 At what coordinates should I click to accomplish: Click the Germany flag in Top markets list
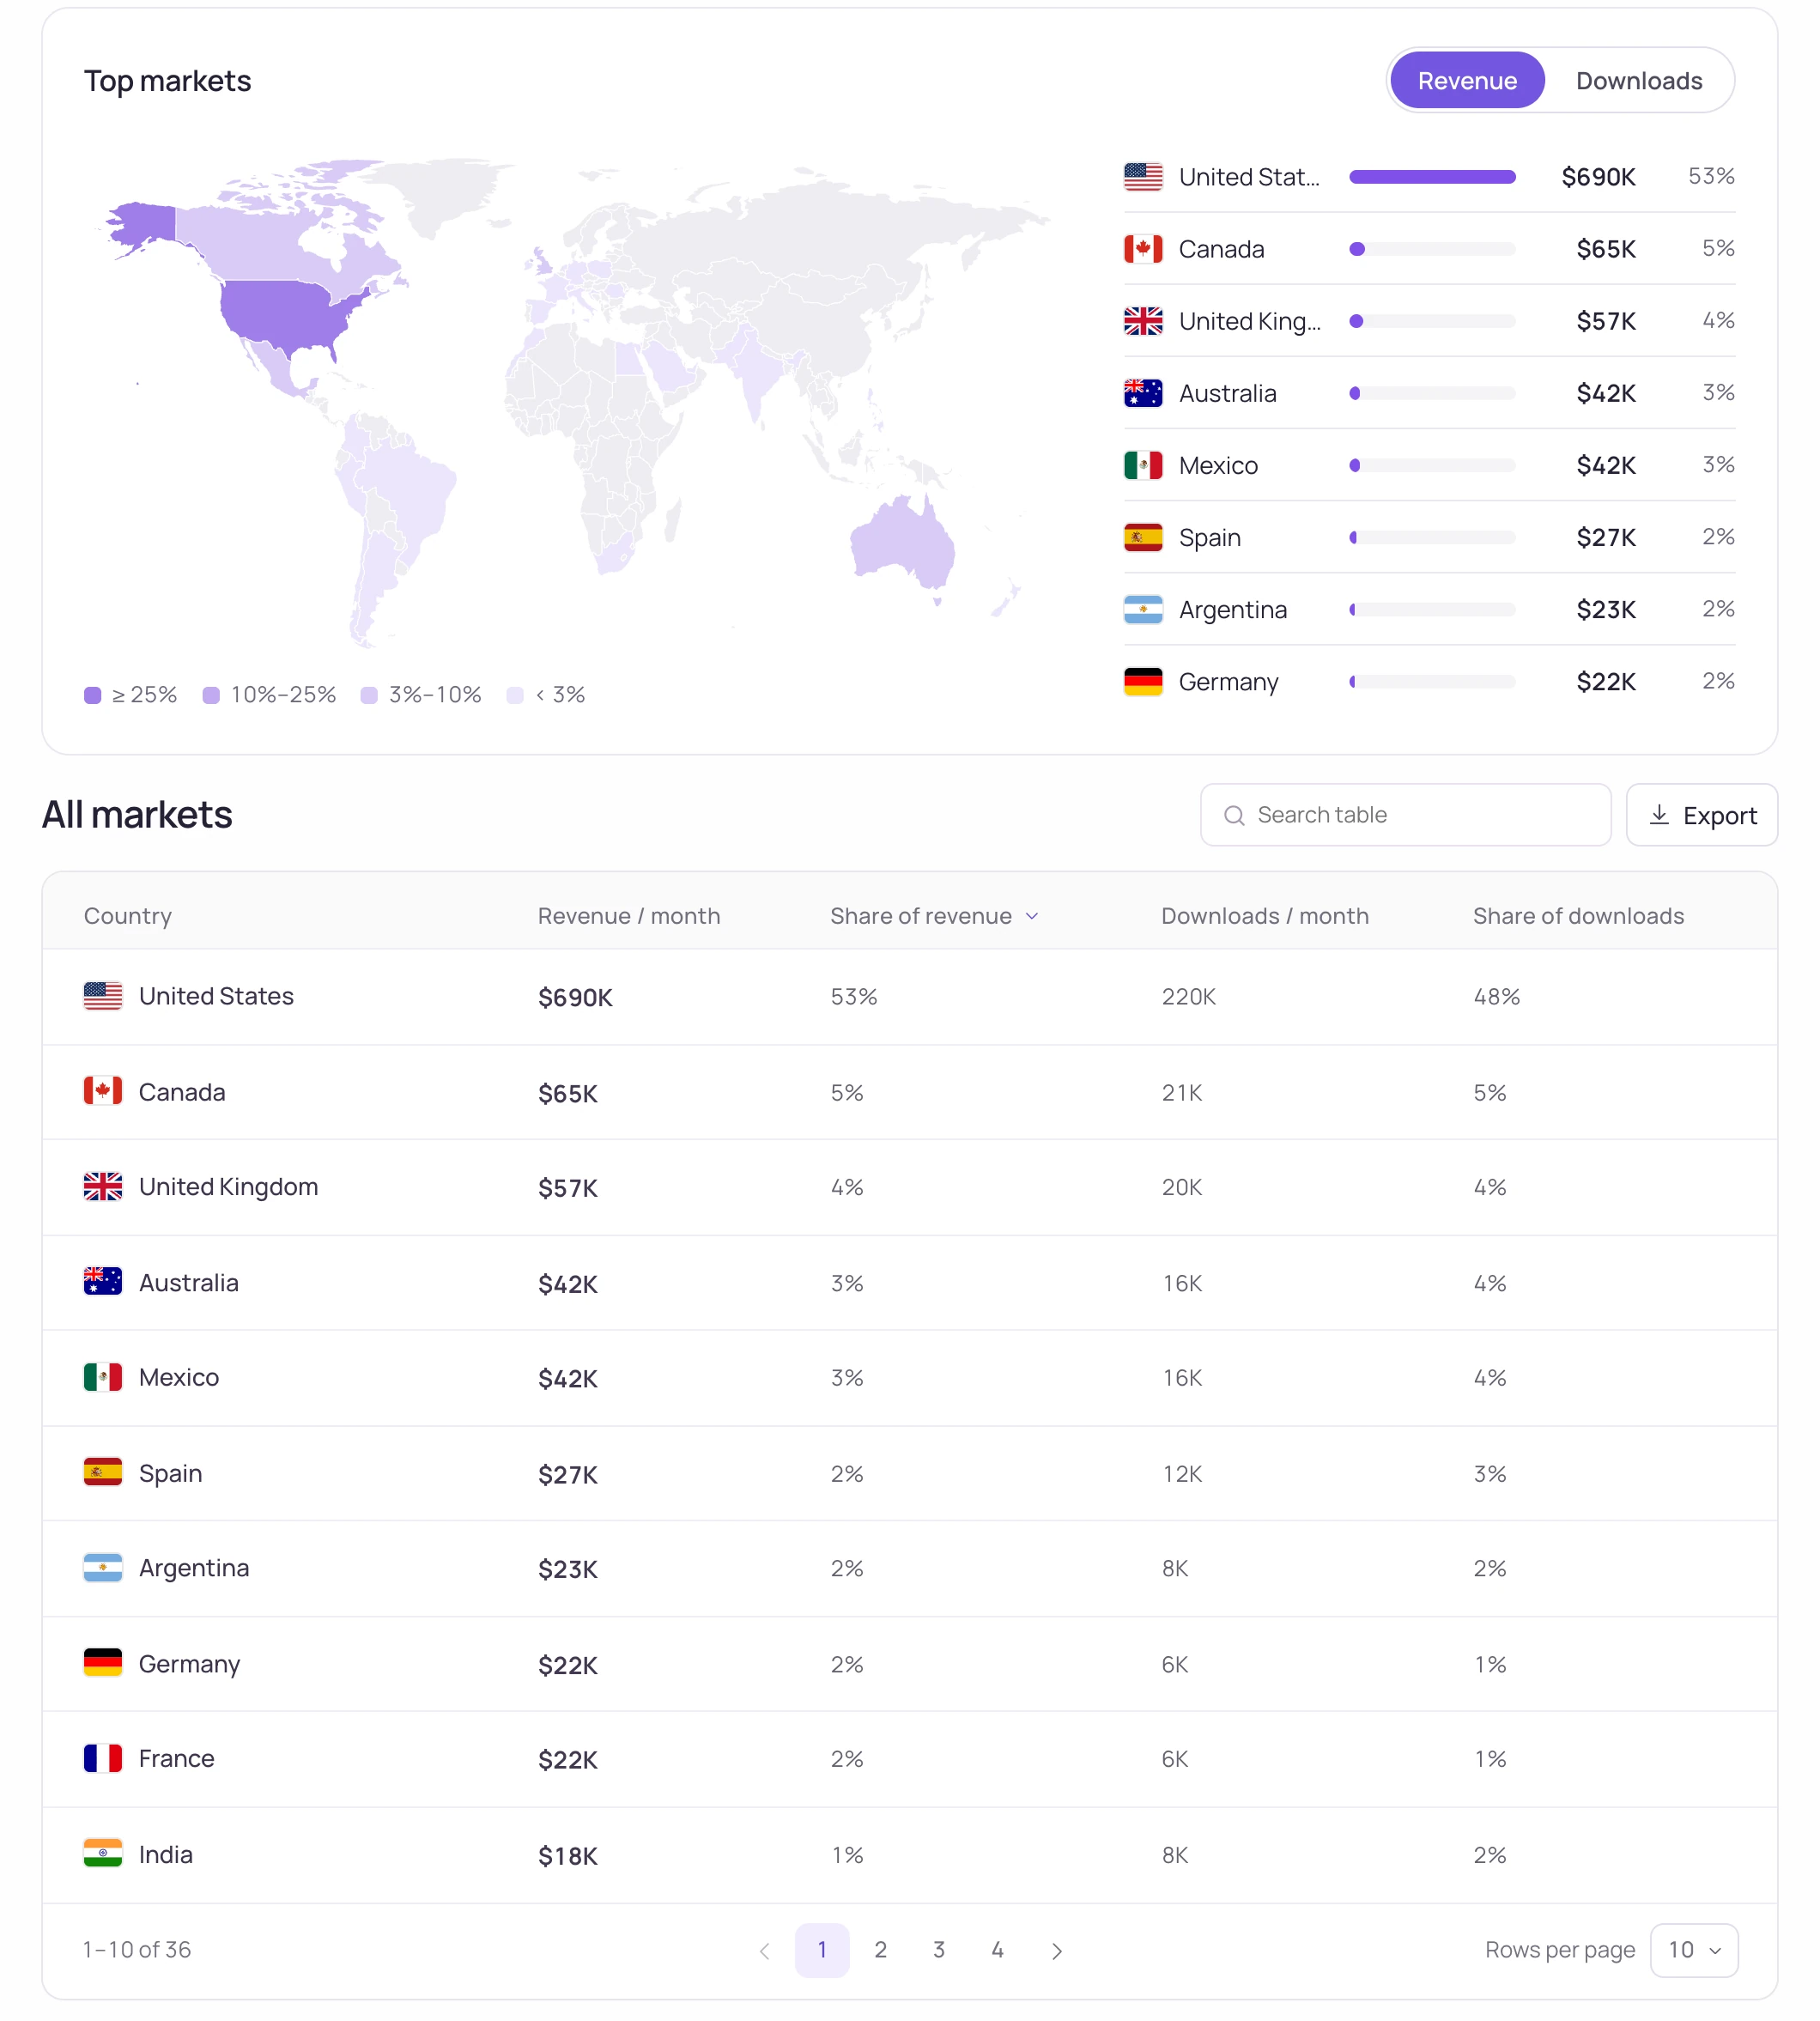click(x=1143, y=681)
